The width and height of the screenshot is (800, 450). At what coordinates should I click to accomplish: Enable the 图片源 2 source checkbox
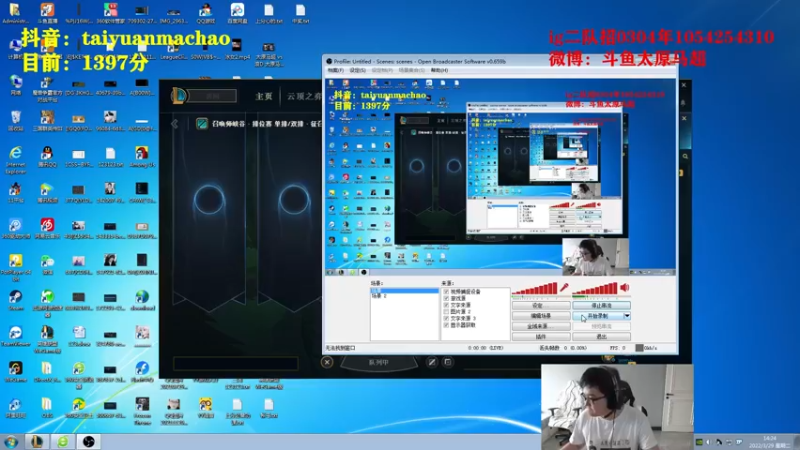(446, 312)
